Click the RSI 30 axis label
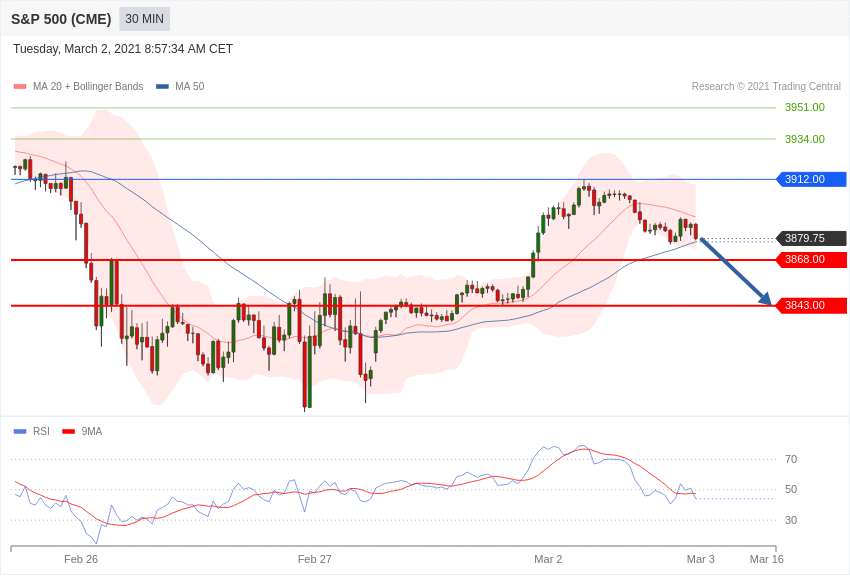 click(x=791, y=520)
